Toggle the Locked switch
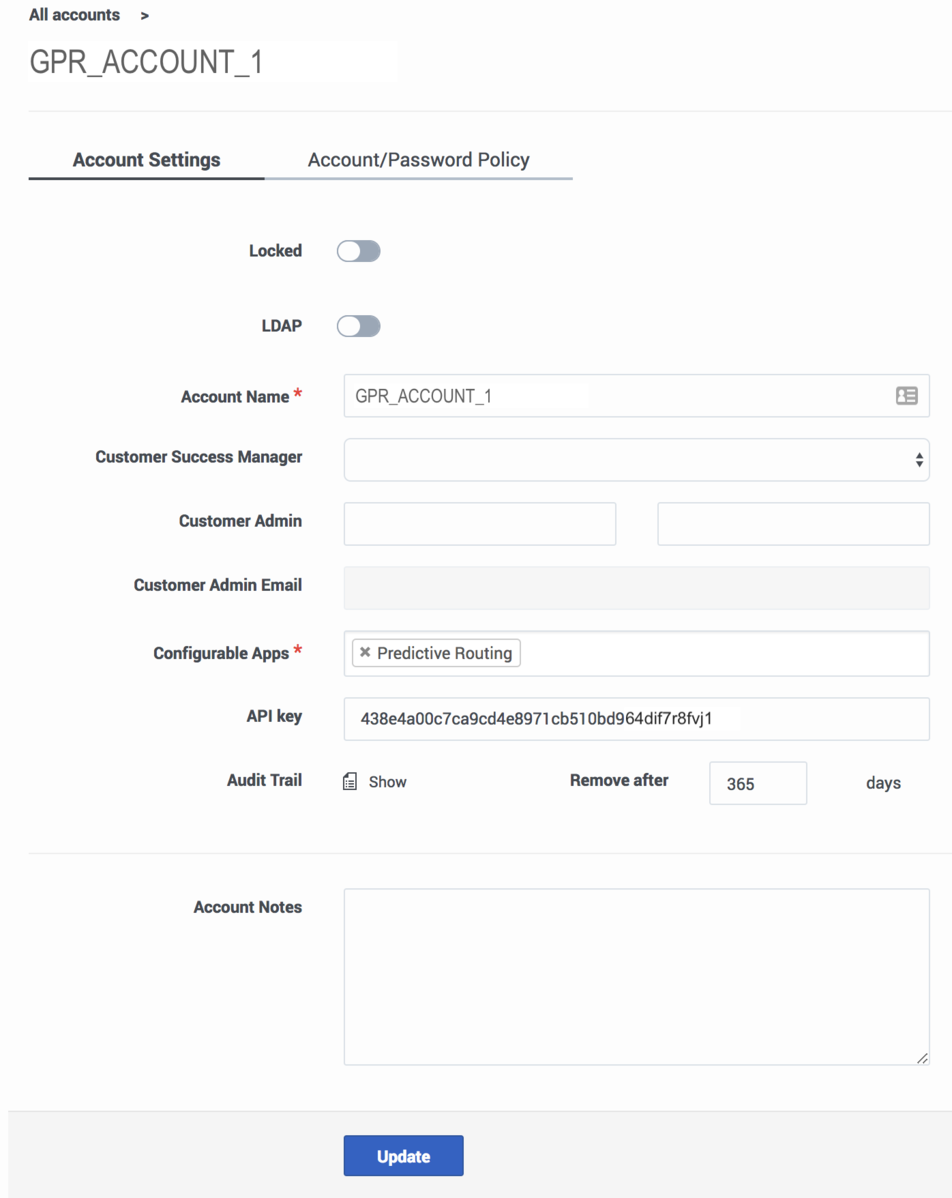This screenshot has width=952, height=1198. pyautogui.click(x=359, y=251)
